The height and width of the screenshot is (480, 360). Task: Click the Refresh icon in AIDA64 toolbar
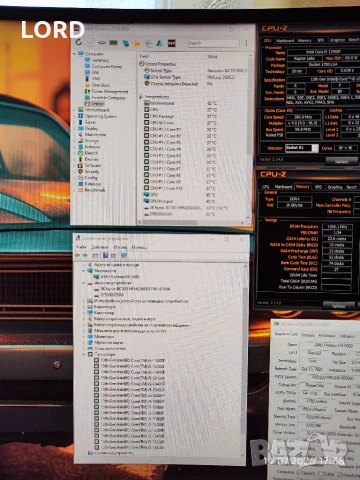[79, 42]
